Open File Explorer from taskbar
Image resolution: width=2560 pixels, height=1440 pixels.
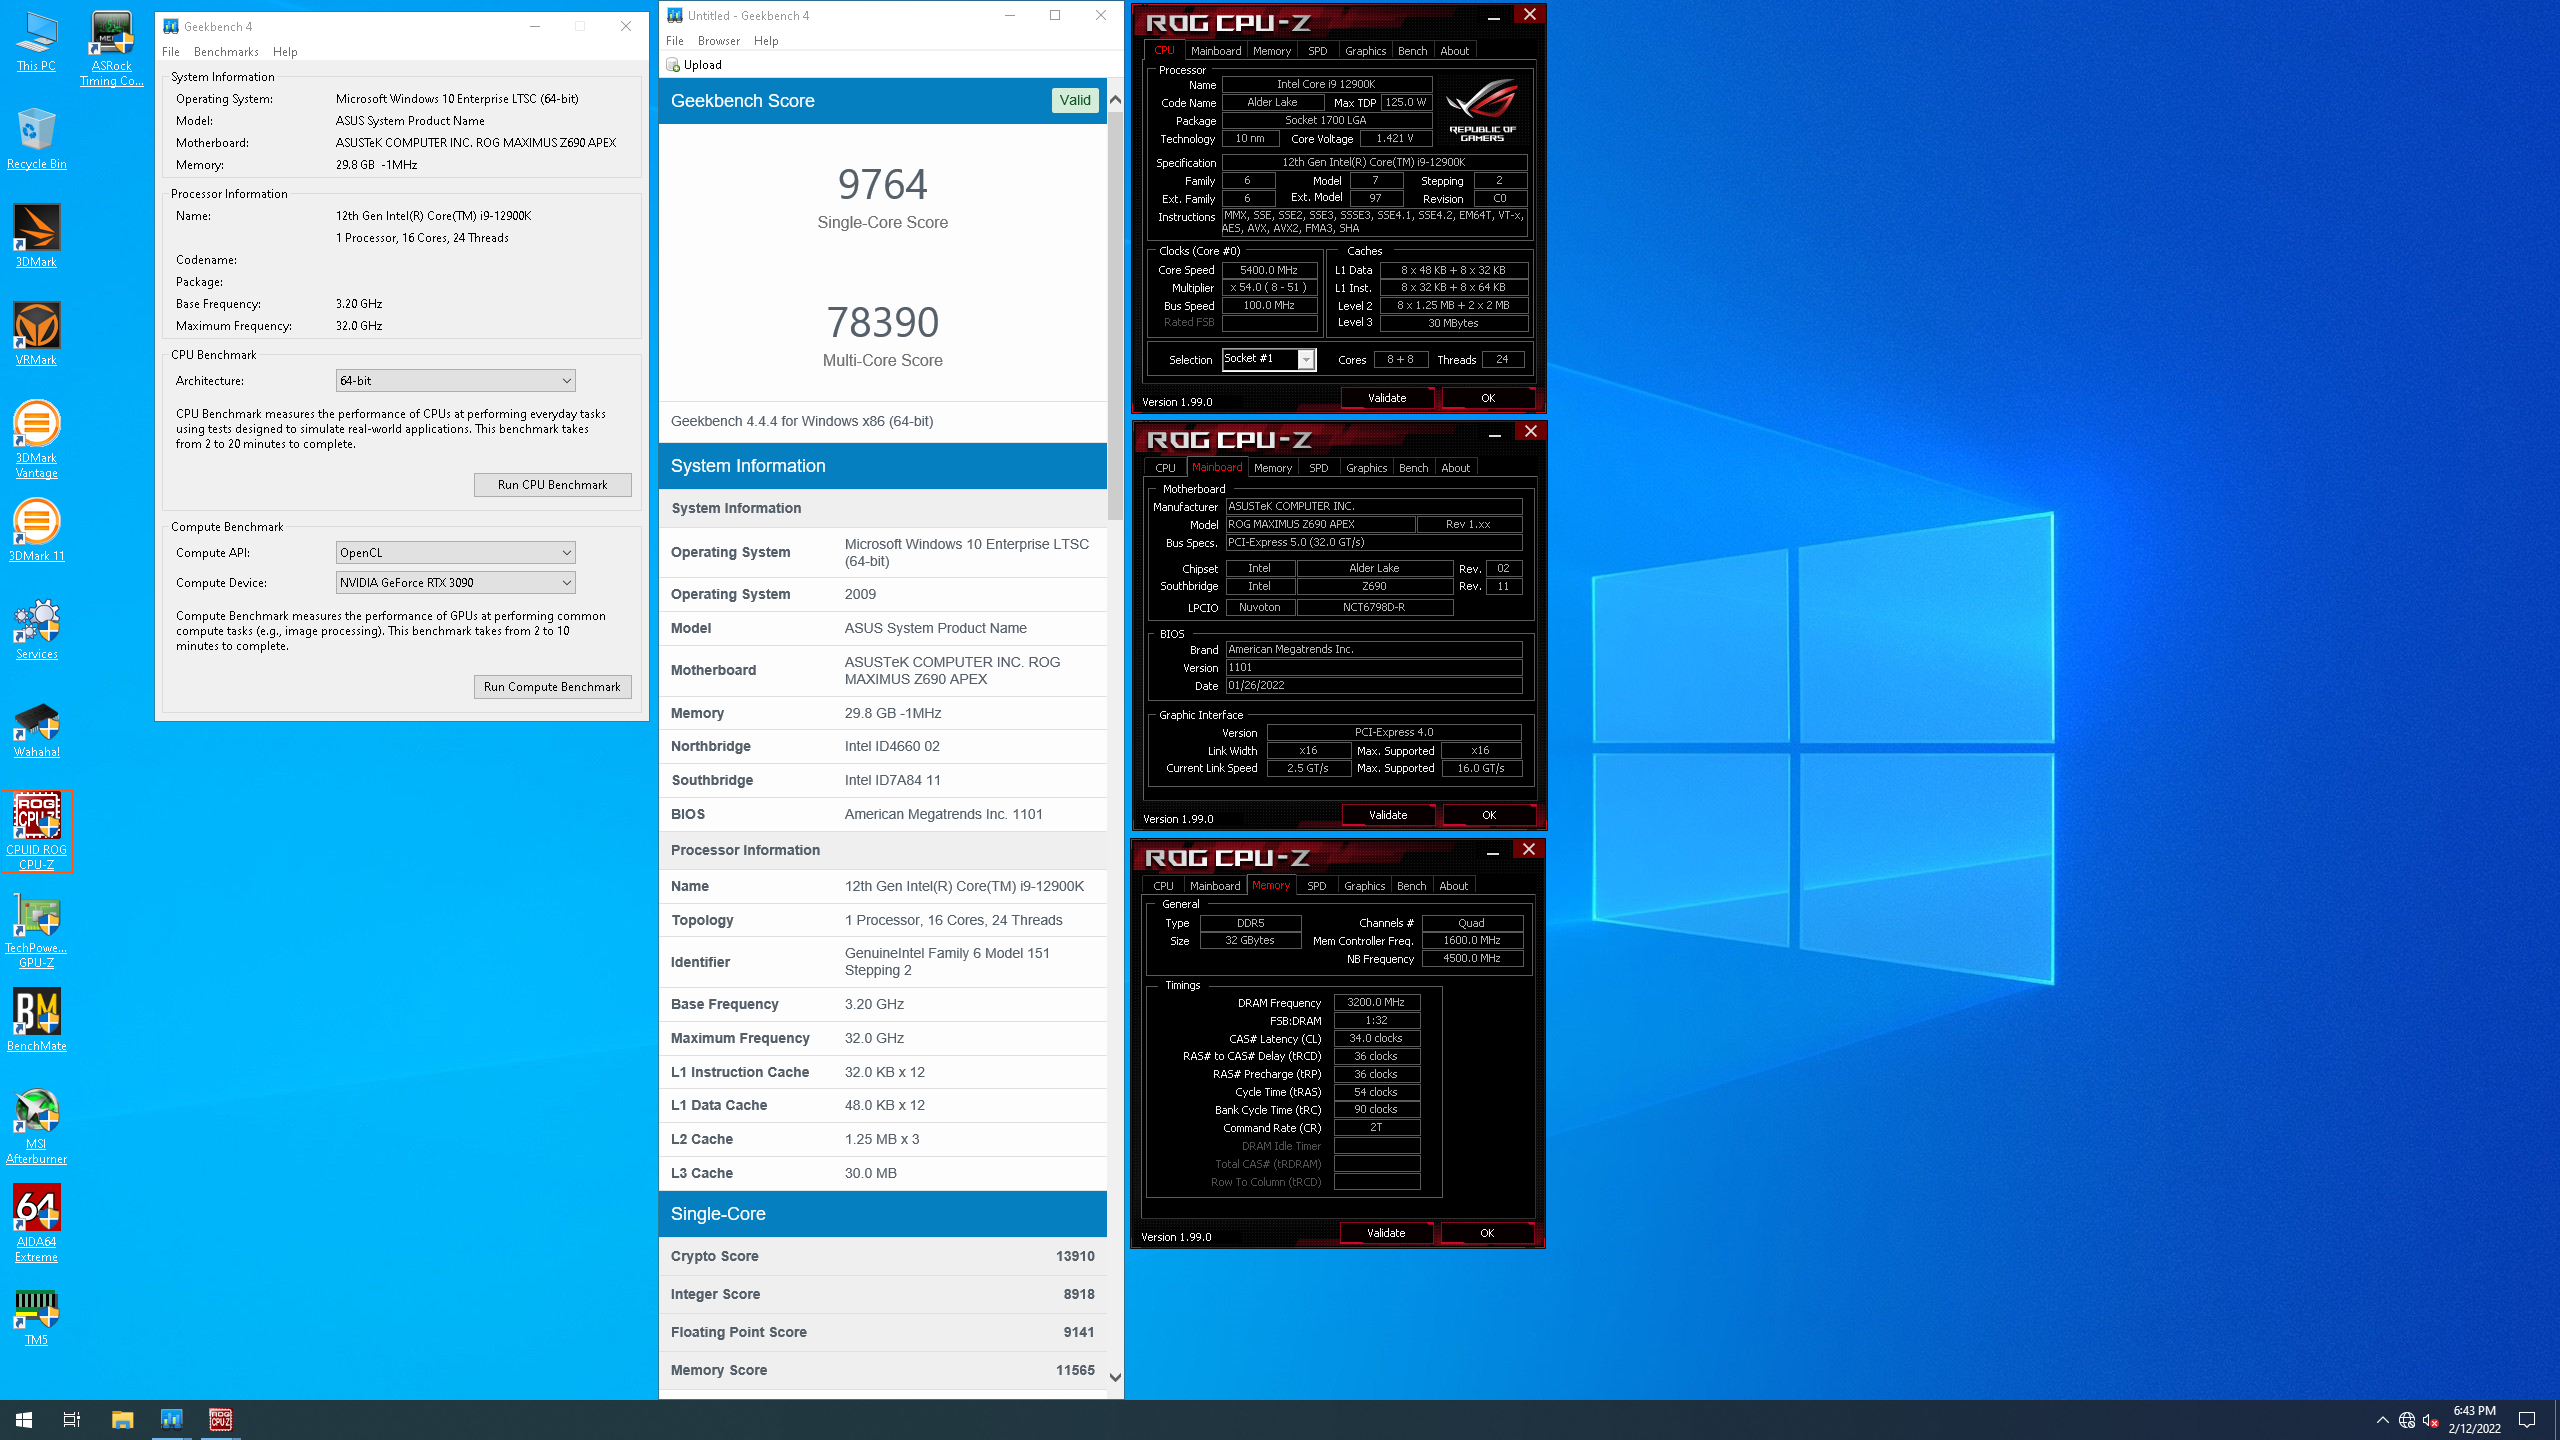tap(122, 1419)
